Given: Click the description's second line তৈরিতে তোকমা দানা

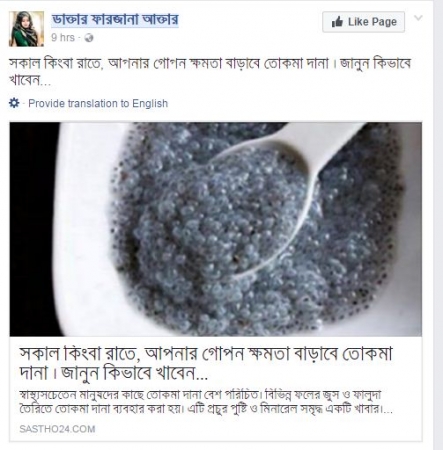Looking at the screenshot, I should (206, 409).
